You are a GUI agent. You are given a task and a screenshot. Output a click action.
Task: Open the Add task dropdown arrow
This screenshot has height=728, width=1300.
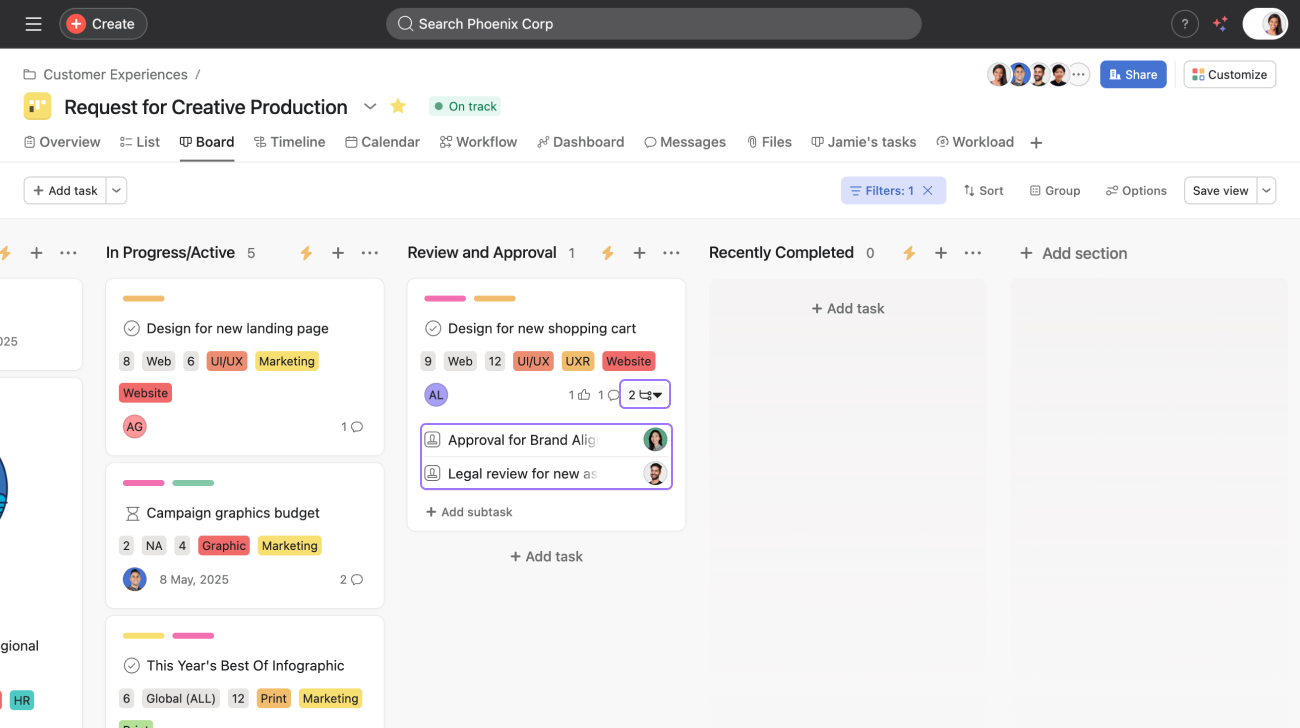pyautogui.click(x=117, y=190)
